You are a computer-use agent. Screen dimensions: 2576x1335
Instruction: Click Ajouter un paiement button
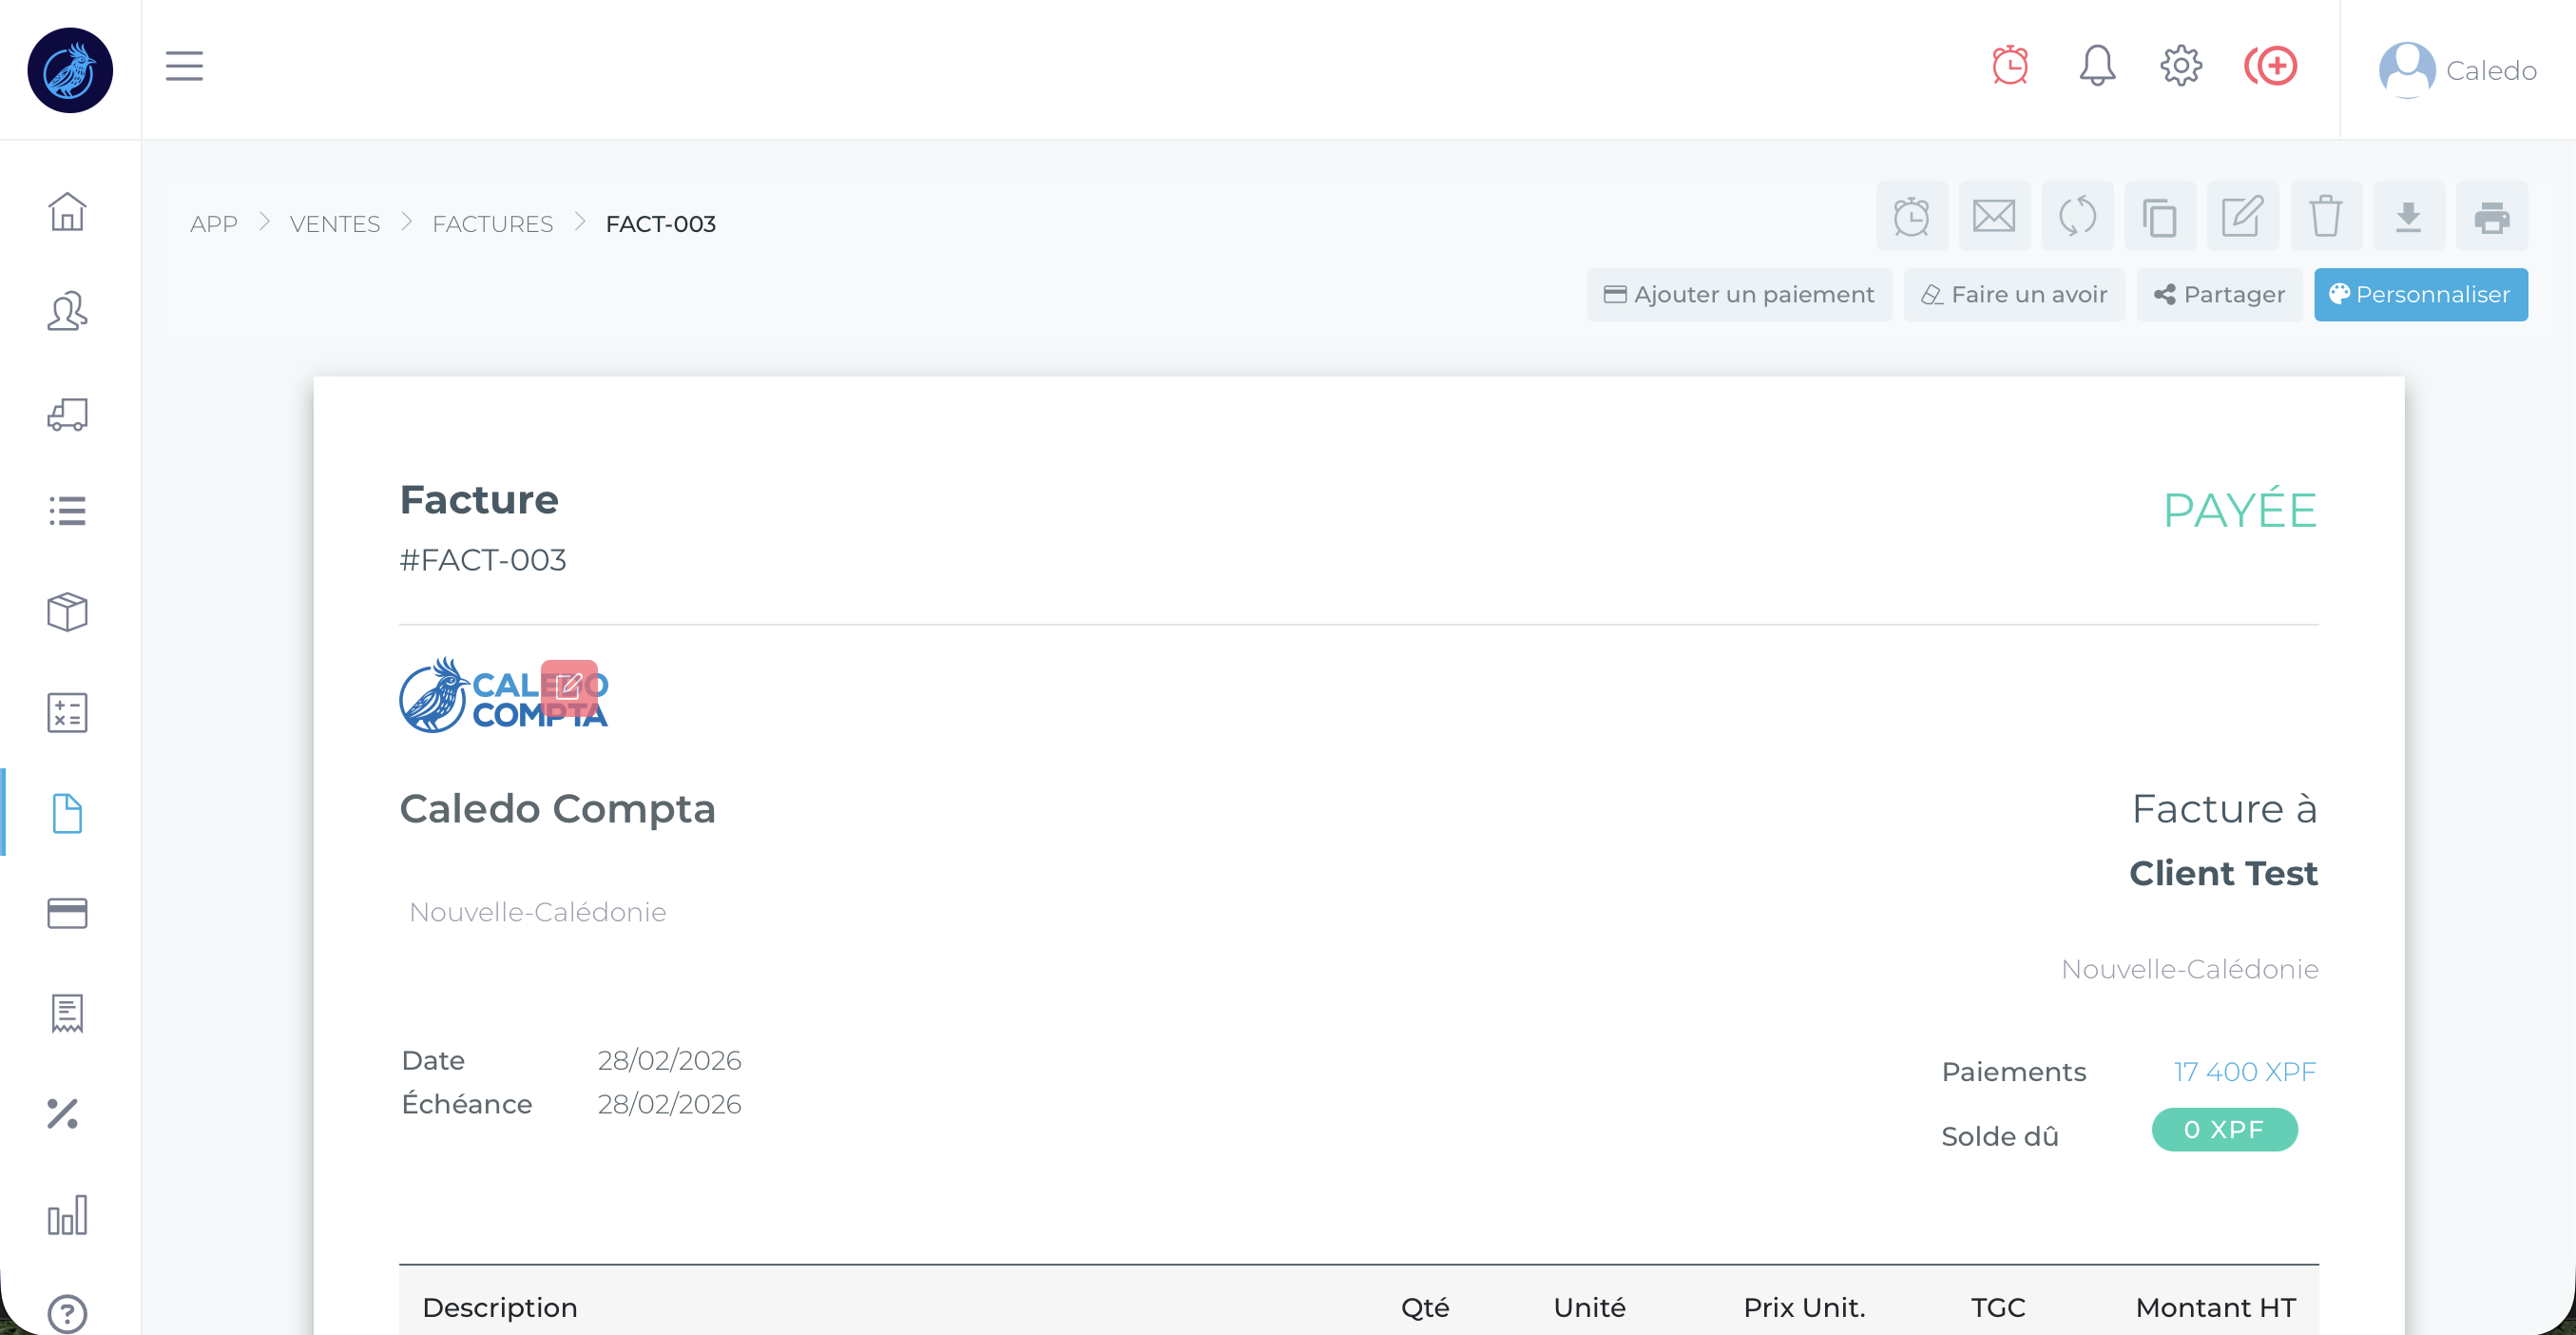(x=1739, y=295)
